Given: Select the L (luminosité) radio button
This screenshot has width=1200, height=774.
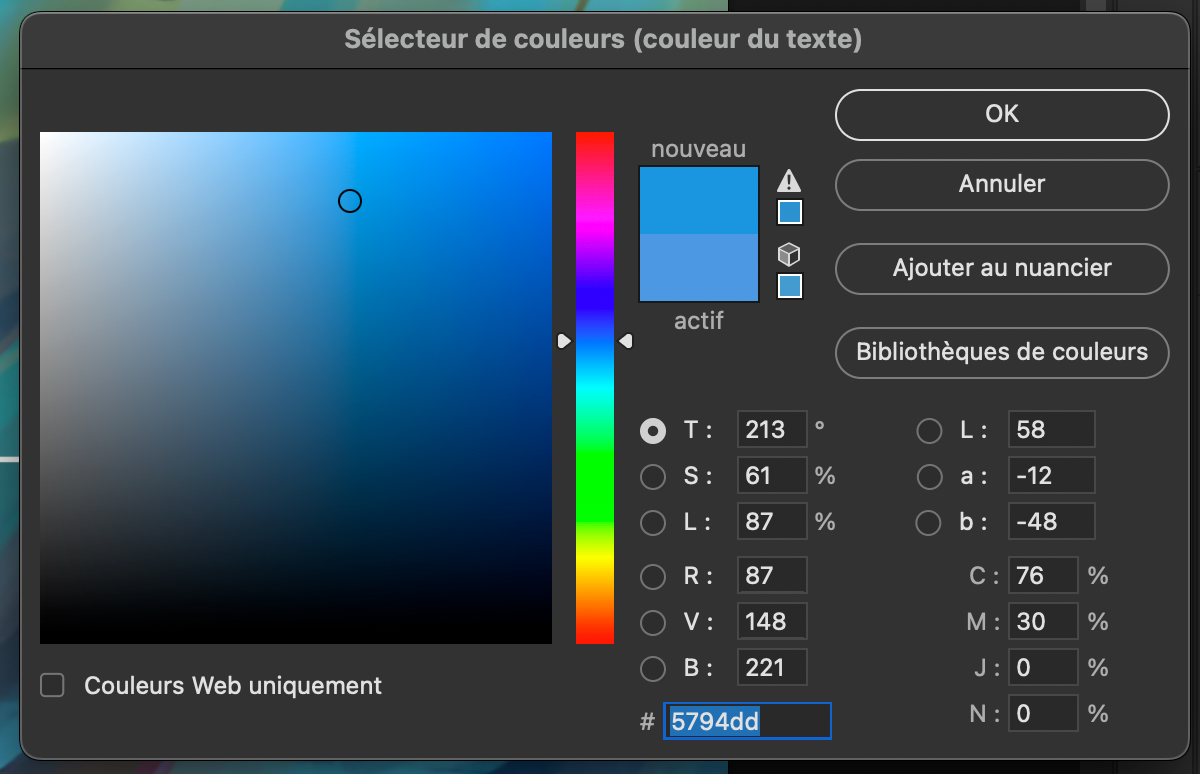Looking at the screenshot, I should click(653, 522).
